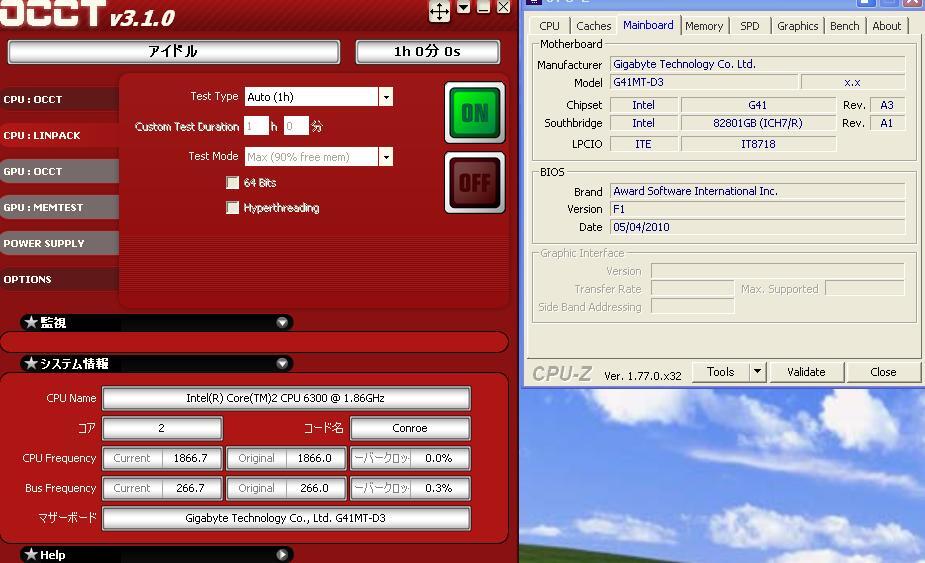Click the Close button in CPU-Z
This screenshot has width=925, height=563.
tap(883, 372)
